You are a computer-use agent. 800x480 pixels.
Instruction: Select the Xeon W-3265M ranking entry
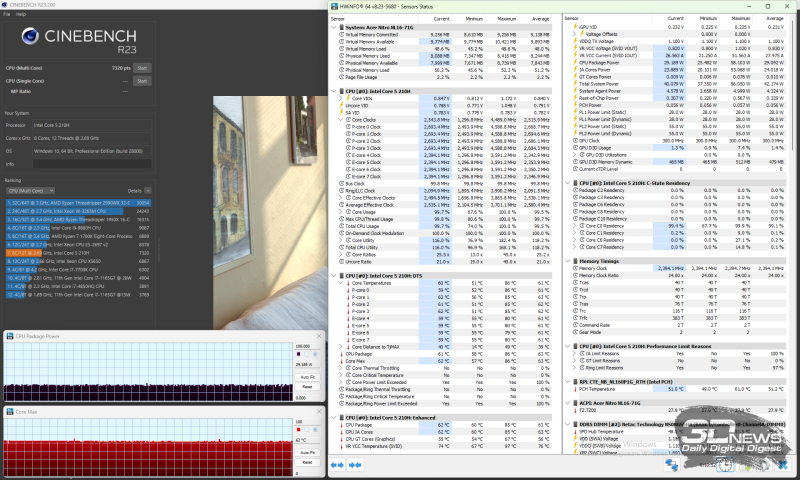[x=79, y=211]
